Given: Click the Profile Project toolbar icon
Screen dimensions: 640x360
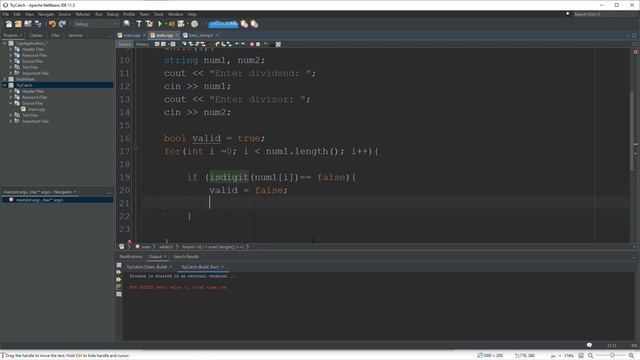Looking at the screenshot, I should point(181,24).
